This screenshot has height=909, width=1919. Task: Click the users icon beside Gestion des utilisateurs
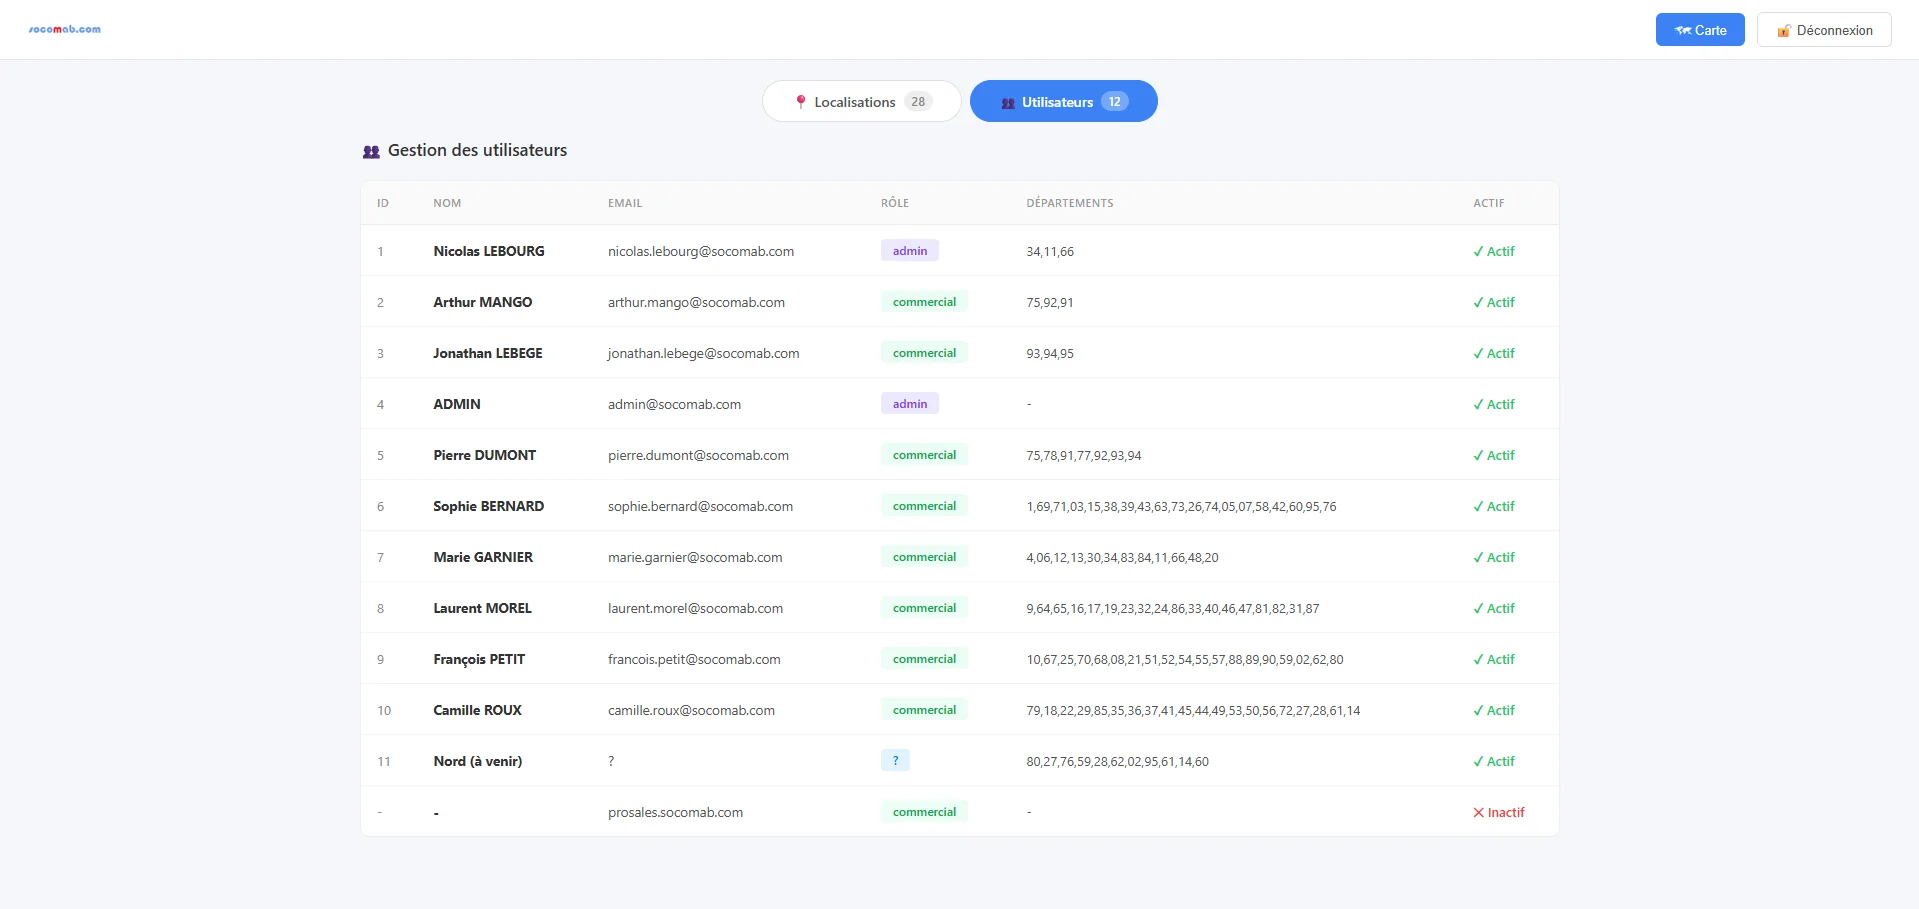click(x=371, y=150)
